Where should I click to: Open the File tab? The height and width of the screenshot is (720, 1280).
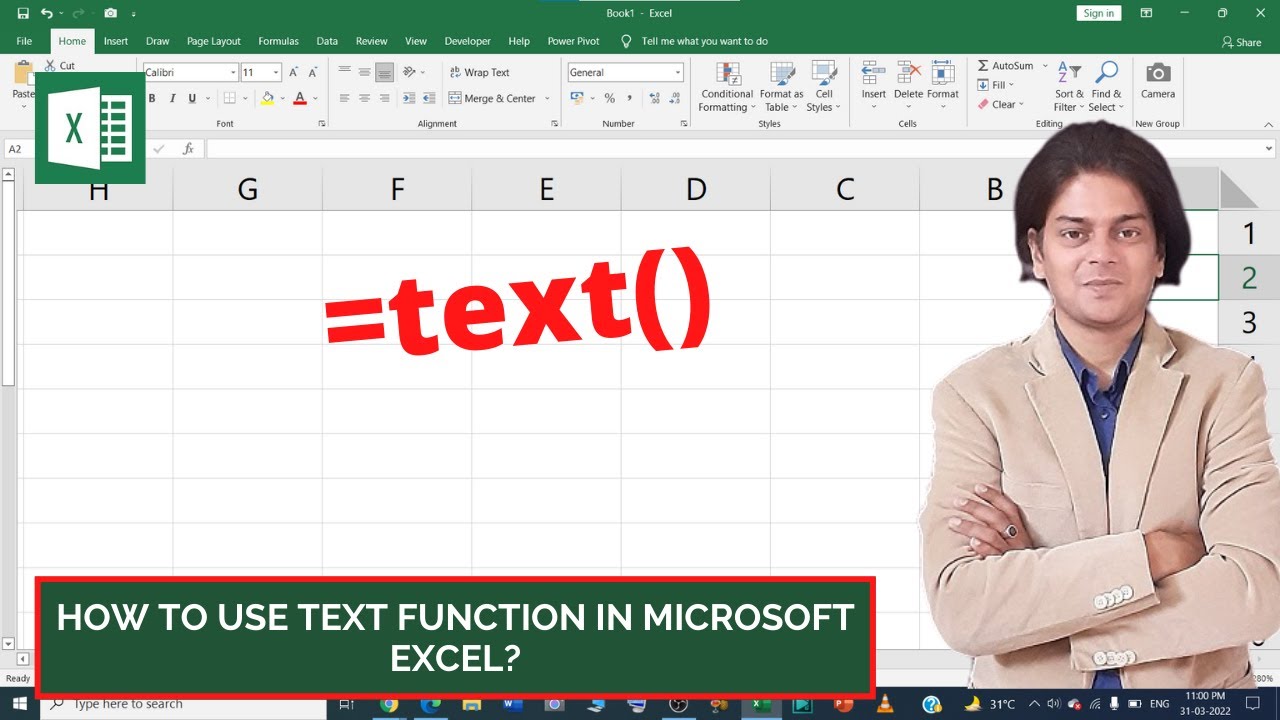tap(24, 41)
